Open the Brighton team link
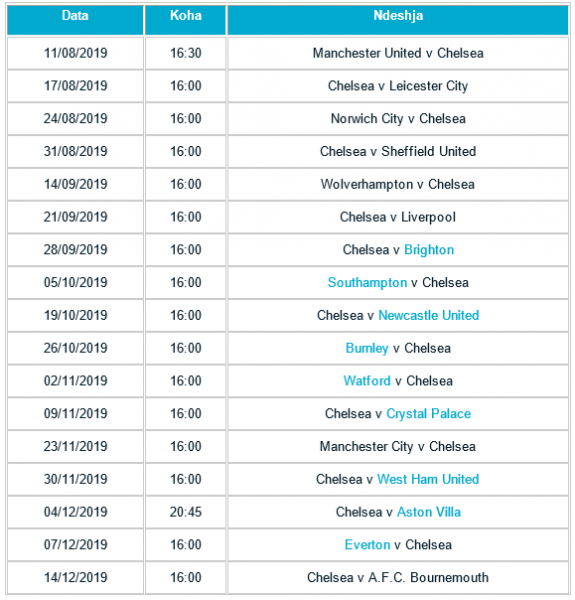This screenshot has width=575, height=600. click(429, 250)
